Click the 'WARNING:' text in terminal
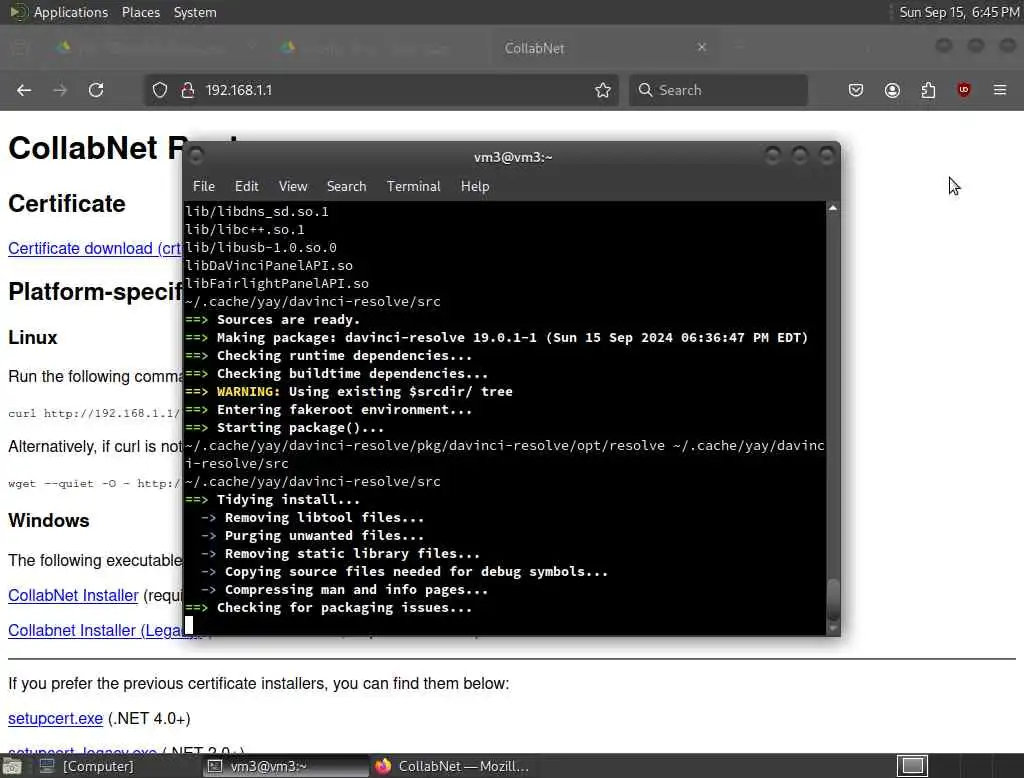The height and width of the screenshot is (778, 1024). click(x=248, y=391)
